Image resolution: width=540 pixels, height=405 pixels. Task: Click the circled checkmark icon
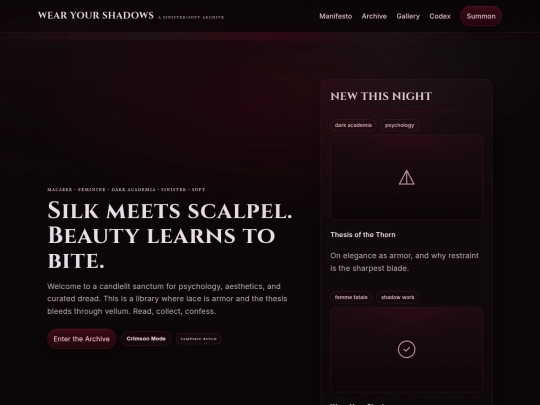pos(406,349)
